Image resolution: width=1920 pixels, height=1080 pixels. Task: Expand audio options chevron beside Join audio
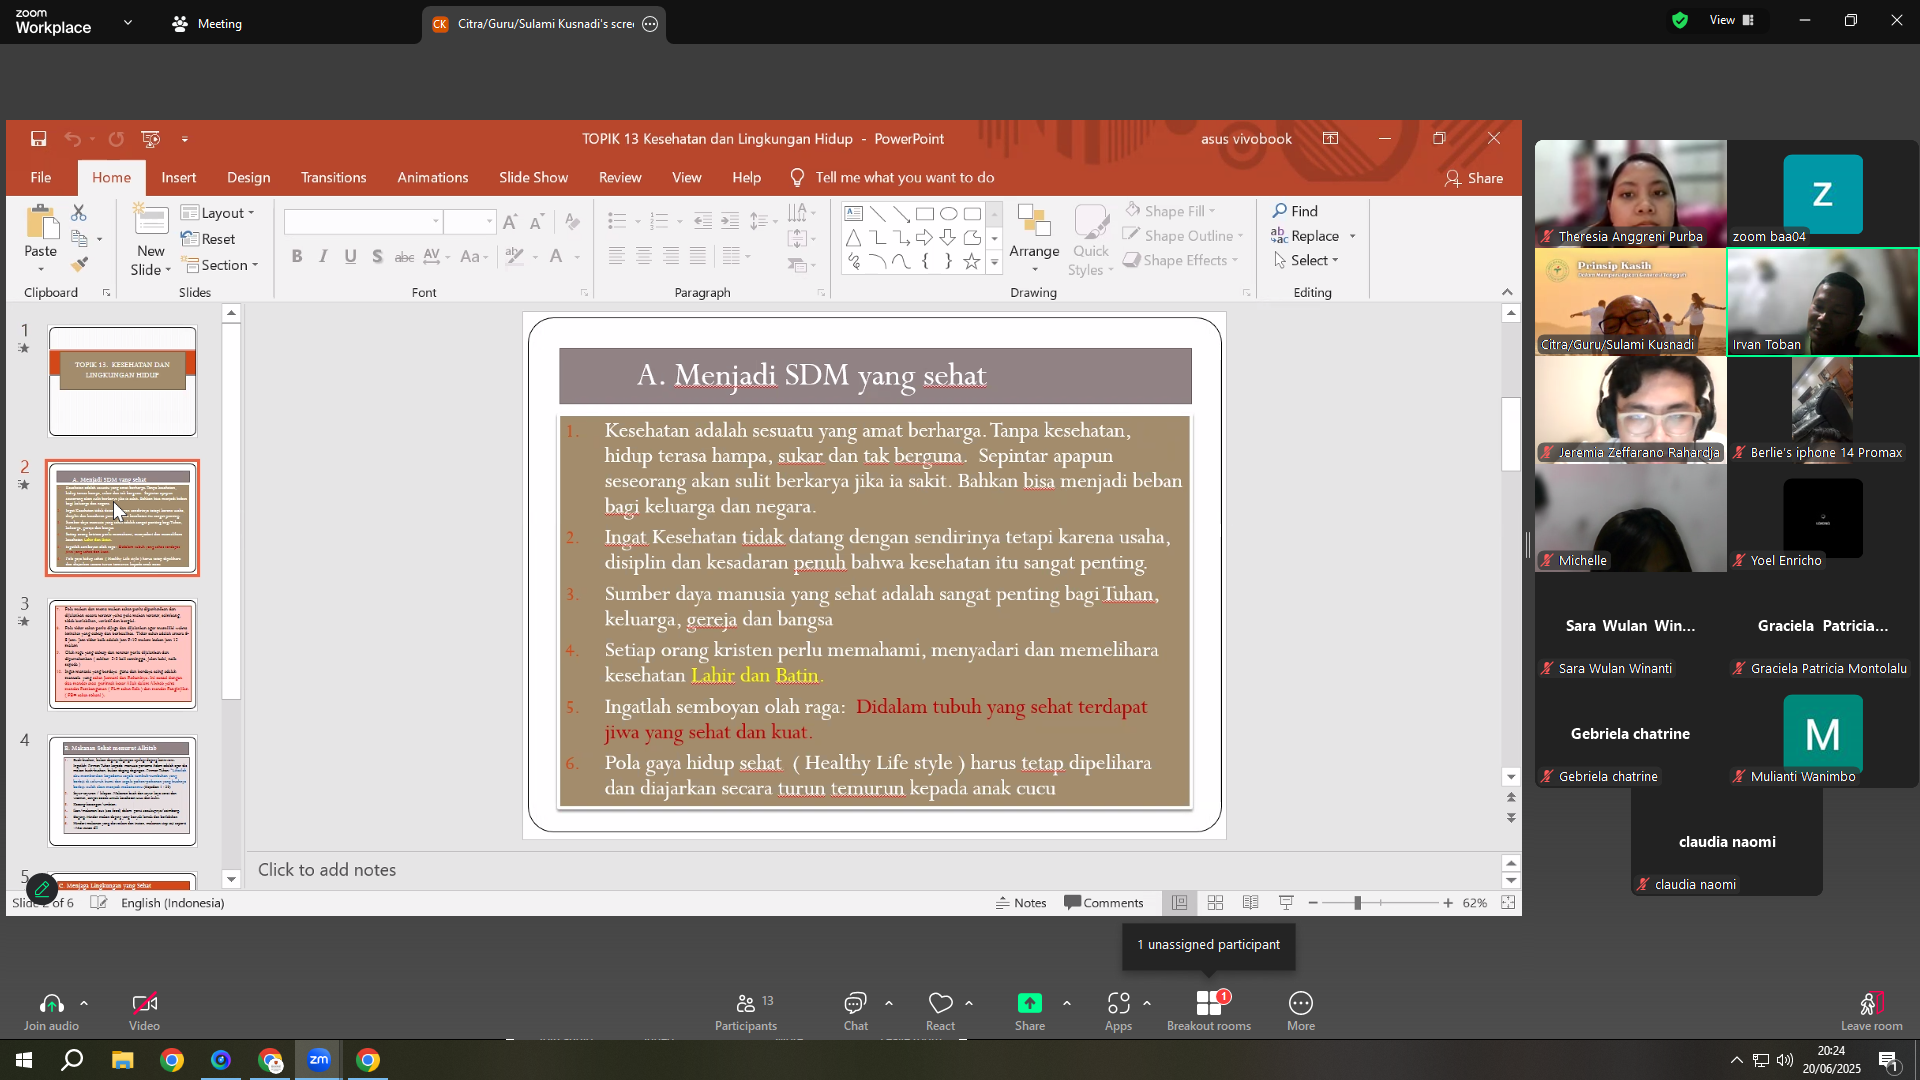point(84,1003)
